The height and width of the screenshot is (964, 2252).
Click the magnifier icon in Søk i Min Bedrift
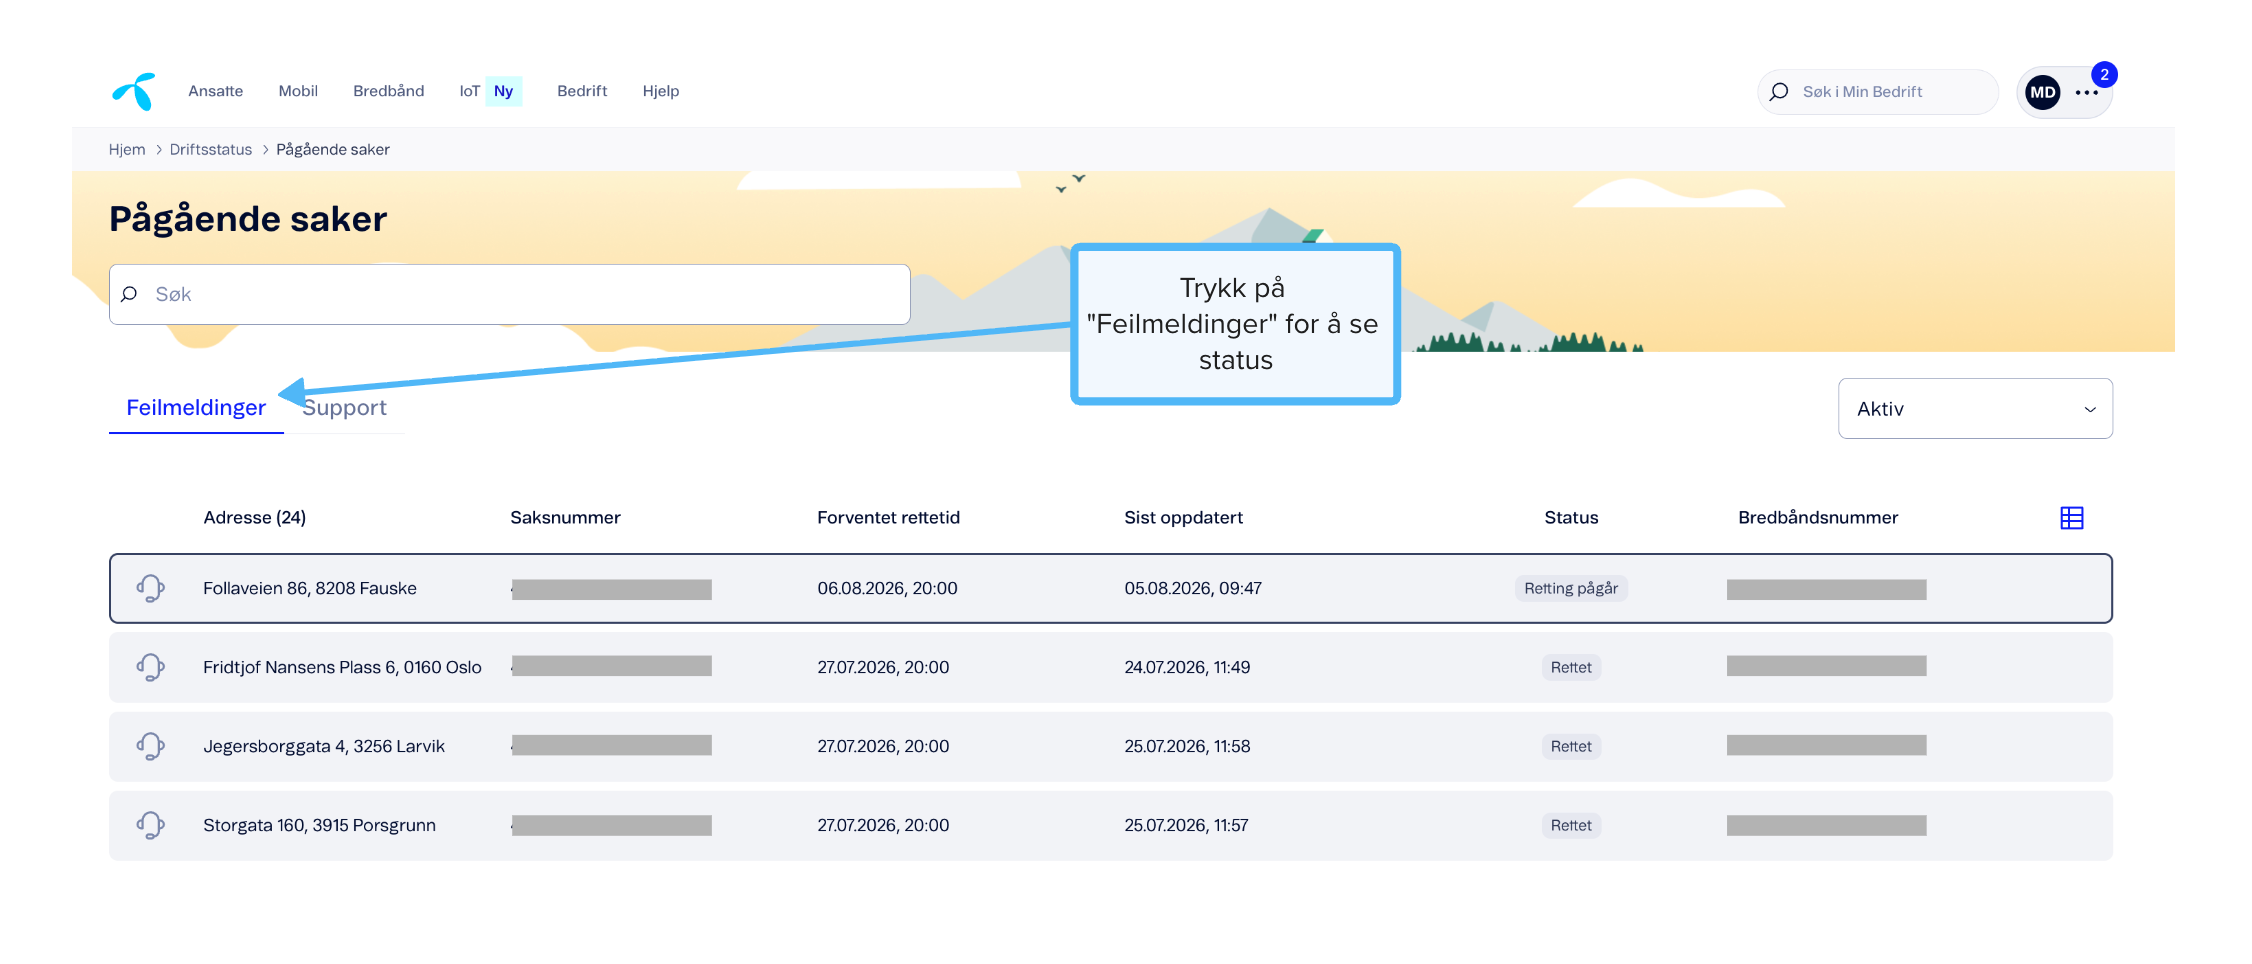coord(1779,92)
